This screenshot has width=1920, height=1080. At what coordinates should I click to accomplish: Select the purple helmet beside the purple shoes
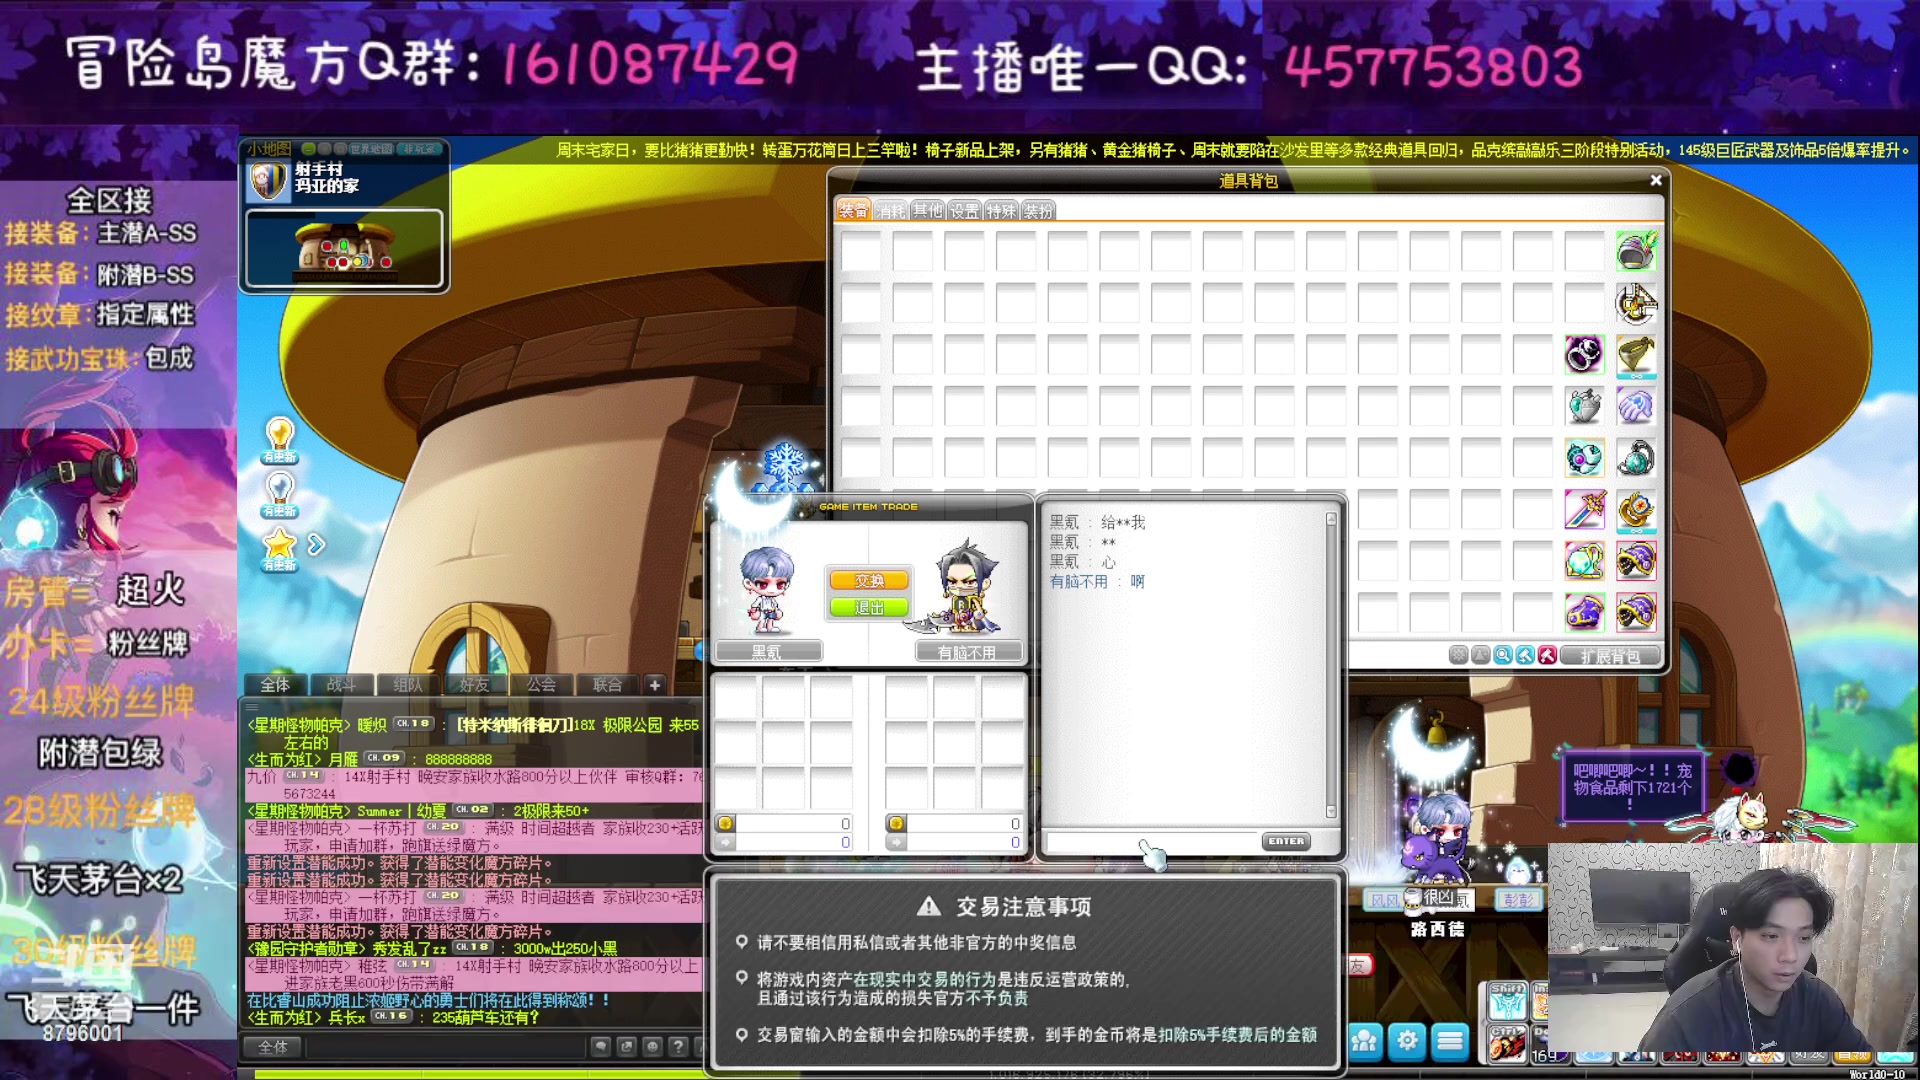pos(1636,612)
